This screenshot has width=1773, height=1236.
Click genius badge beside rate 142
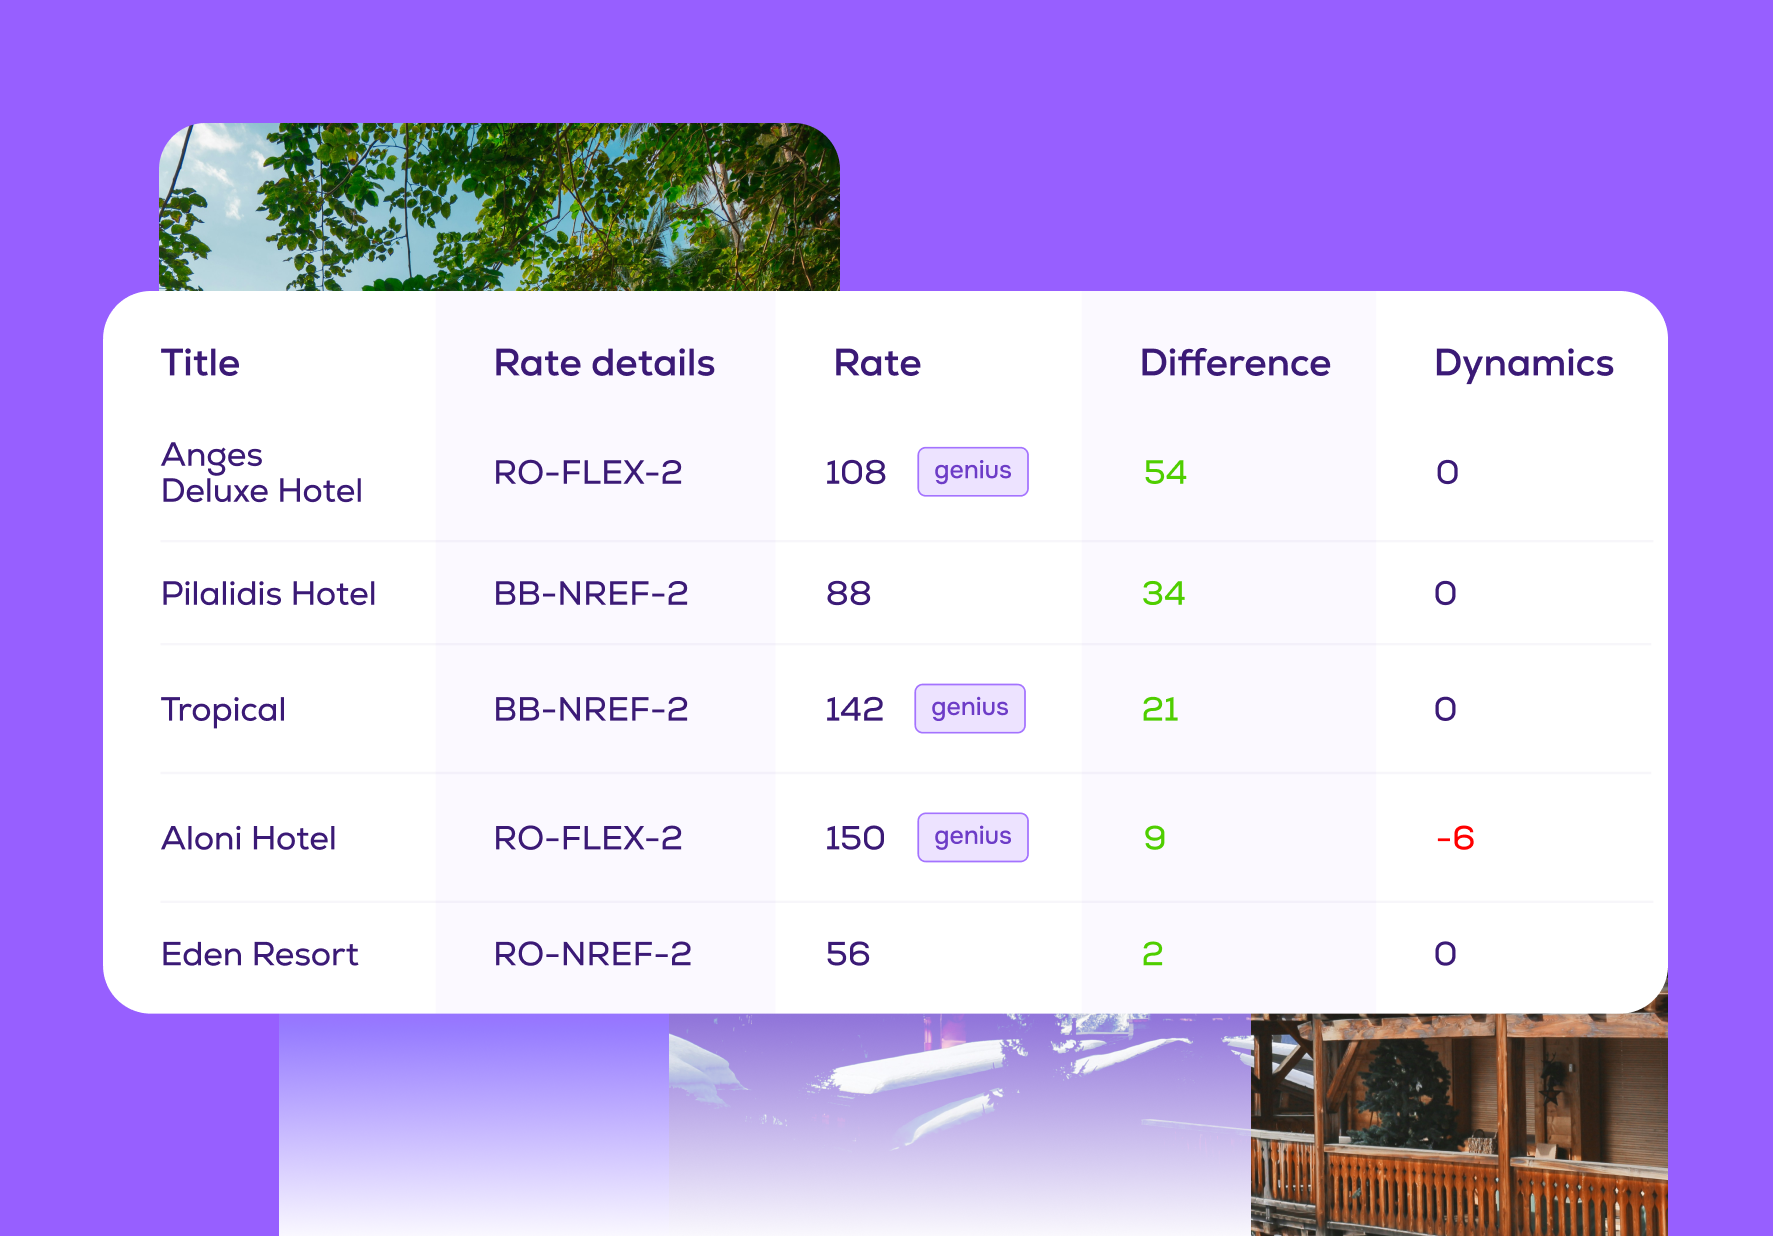[x=969, y=708]
